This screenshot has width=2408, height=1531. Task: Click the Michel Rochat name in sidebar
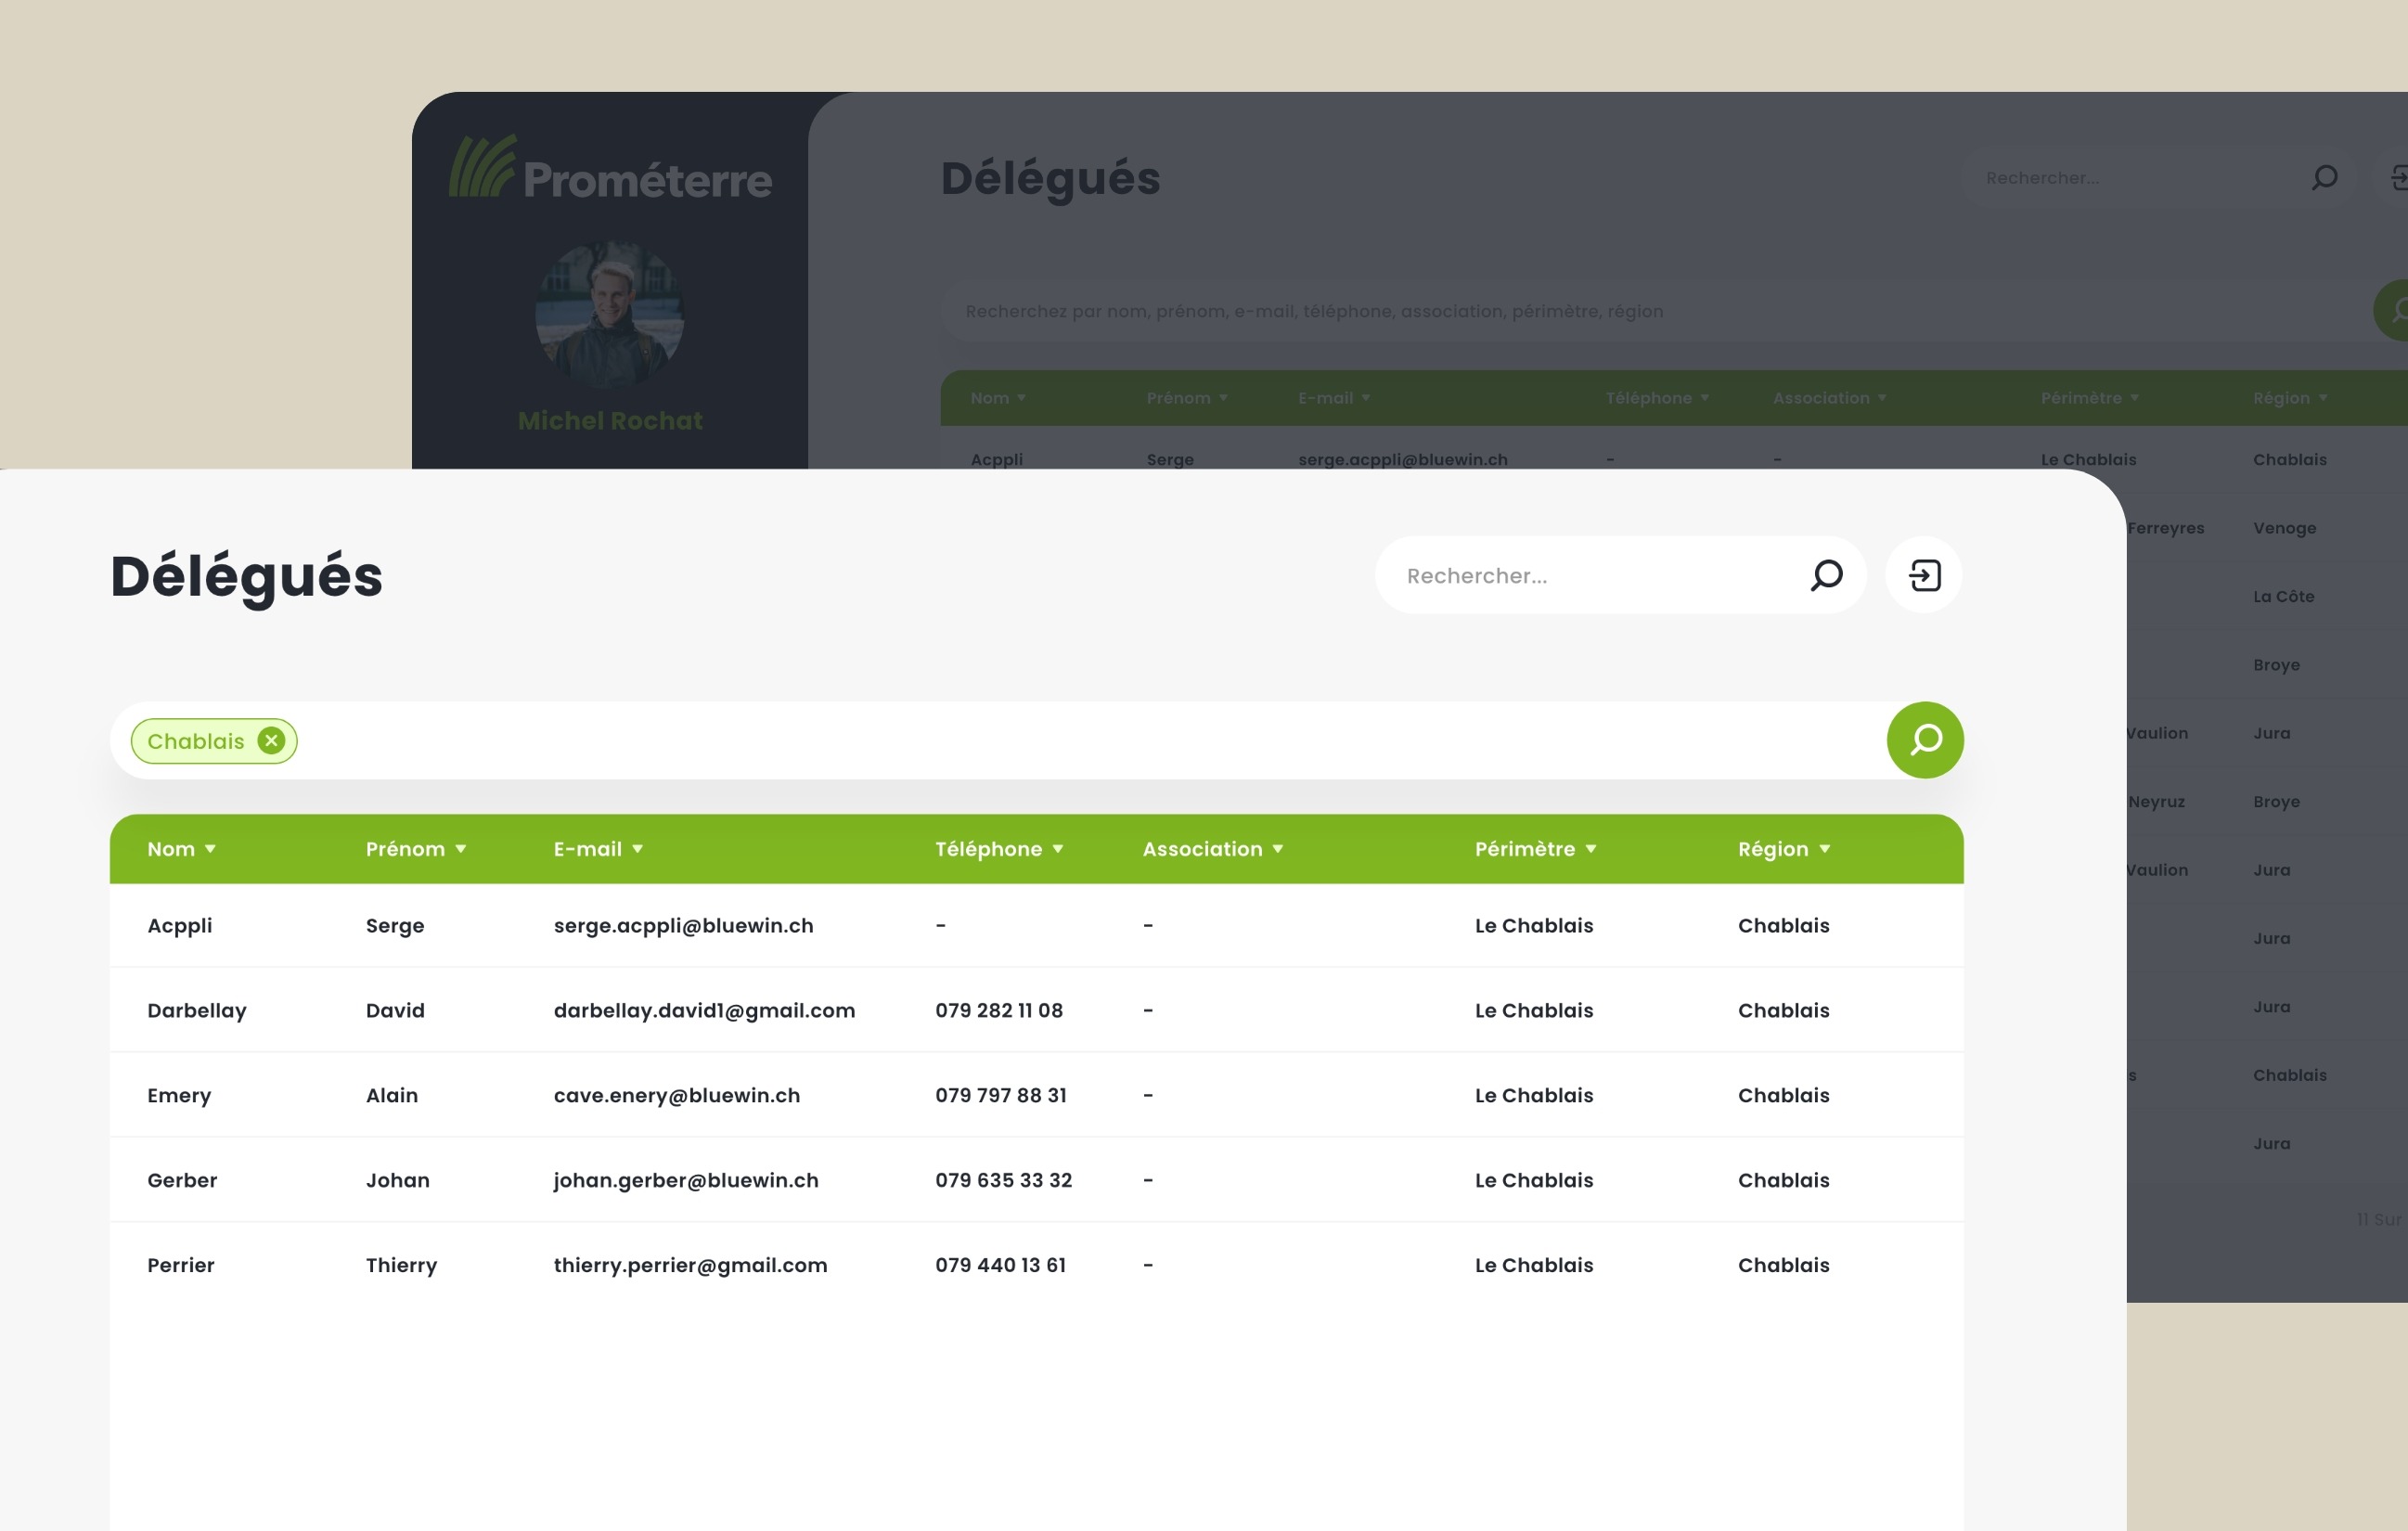pyautogui.click(x=610, y=421)
